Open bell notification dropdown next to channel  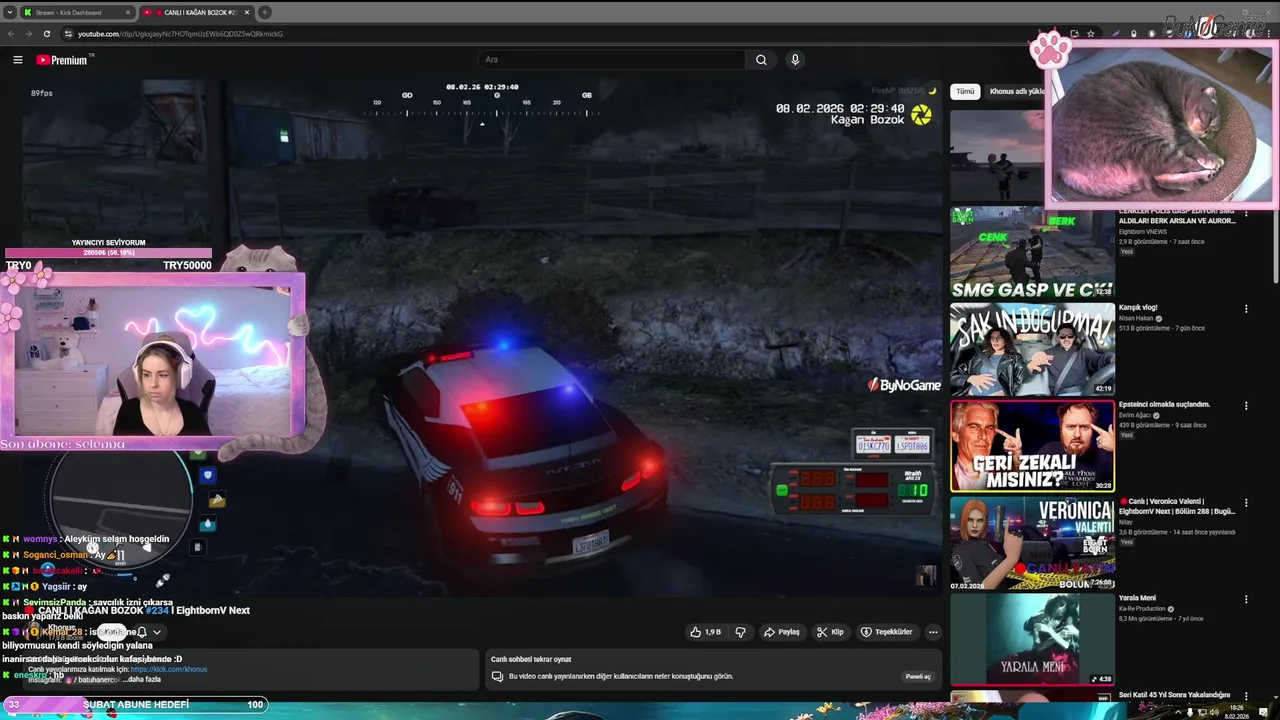[149, 632]
